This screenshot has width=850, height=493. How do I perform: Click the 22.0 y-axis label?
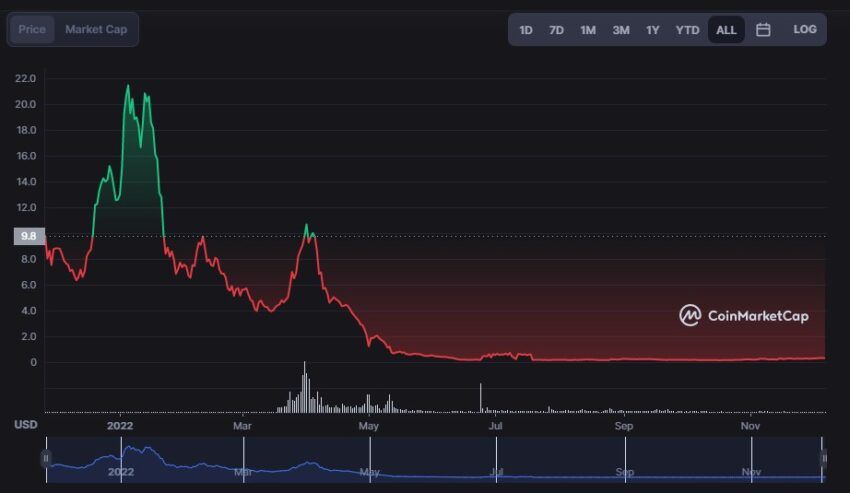(x=25, y=79)
